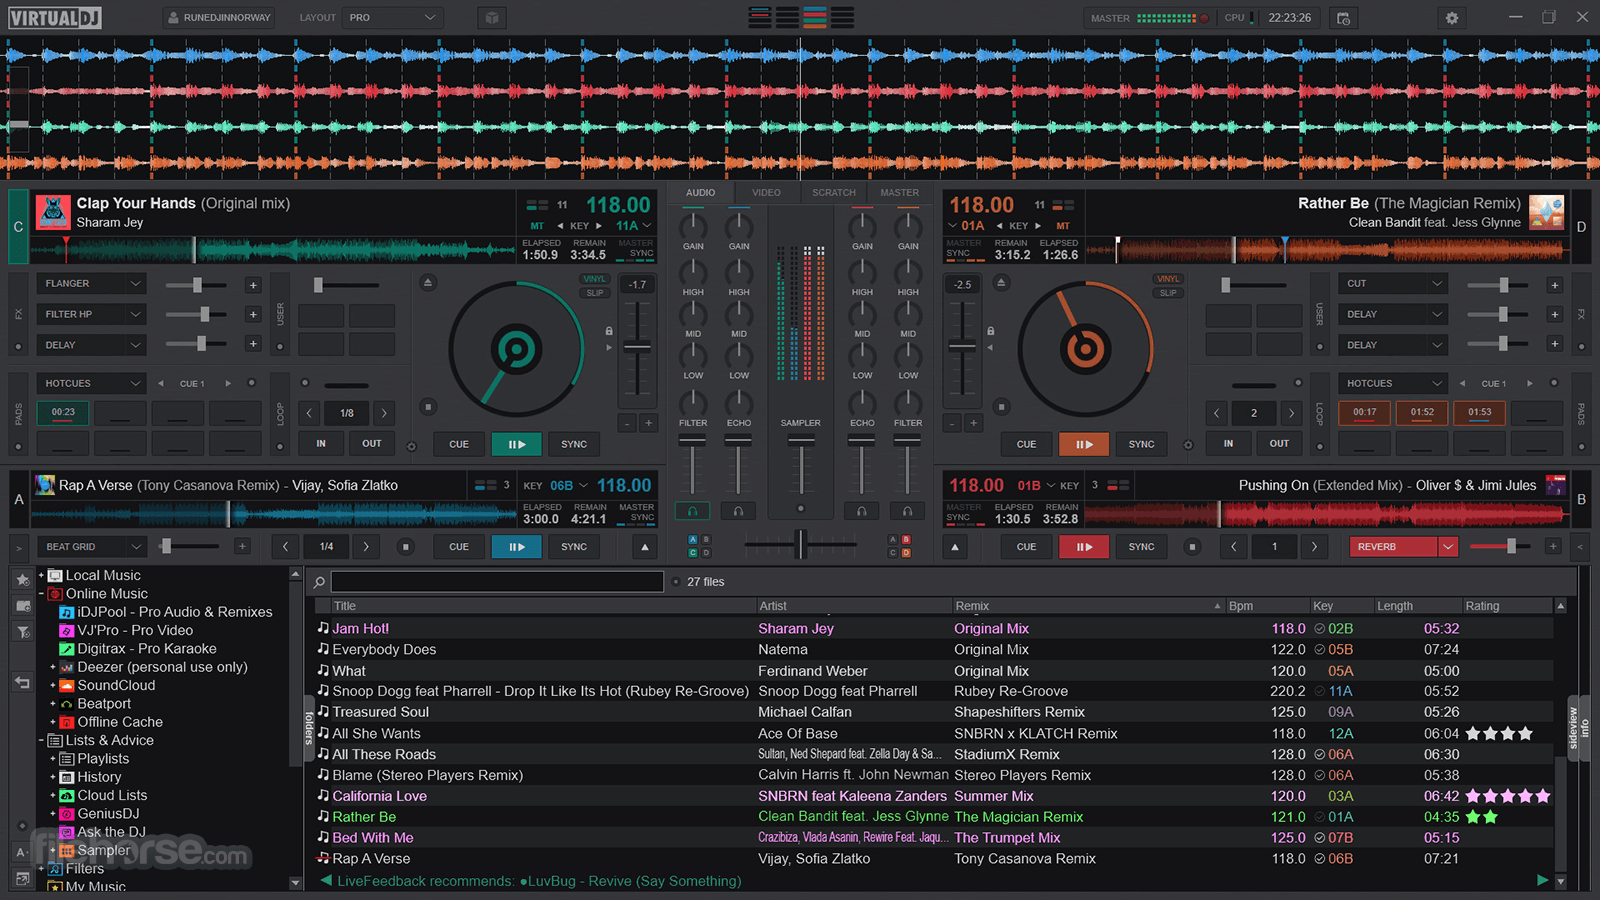The image size is (1600, 900).
Task: Select the California Love track row
Action: 934,796
